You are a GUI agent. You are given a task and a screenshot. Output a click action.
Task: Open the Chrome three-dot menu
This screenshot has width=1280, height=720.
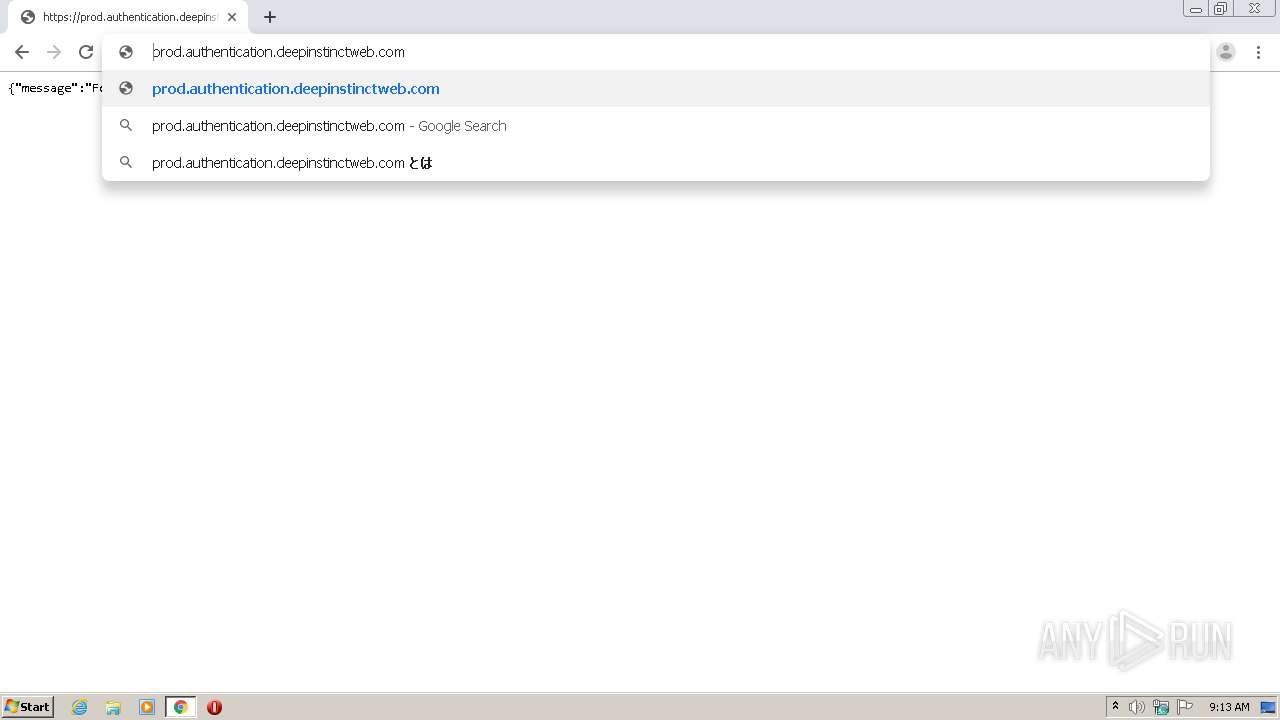point(1258,52)
